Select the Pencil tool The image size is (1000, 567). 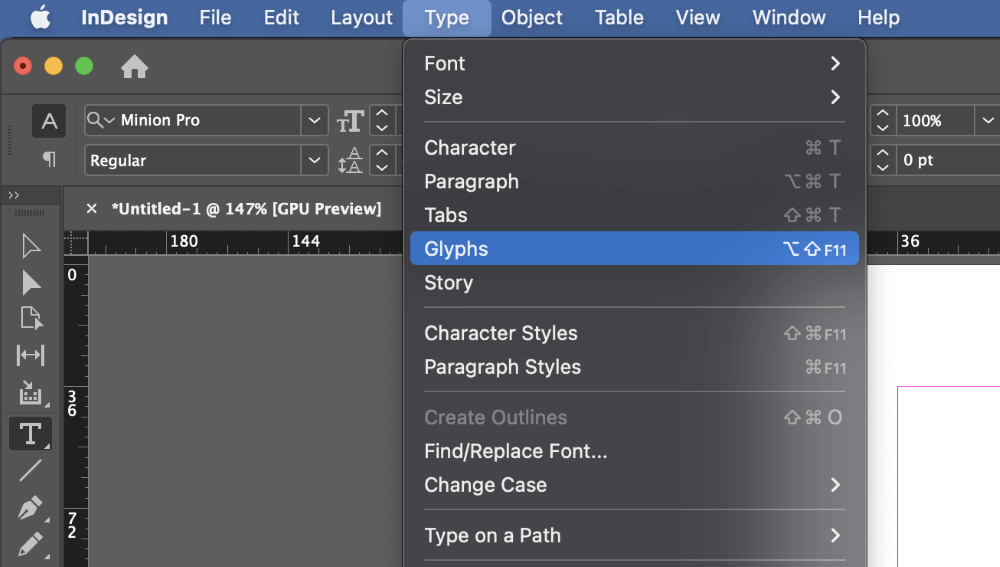(30, 545)
